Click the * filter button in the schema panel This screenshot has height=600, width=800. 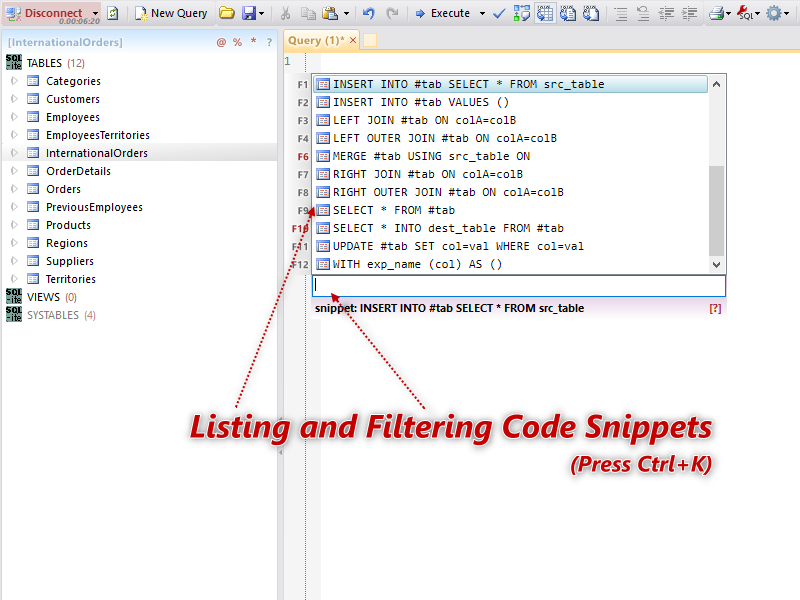click(253, 41)
